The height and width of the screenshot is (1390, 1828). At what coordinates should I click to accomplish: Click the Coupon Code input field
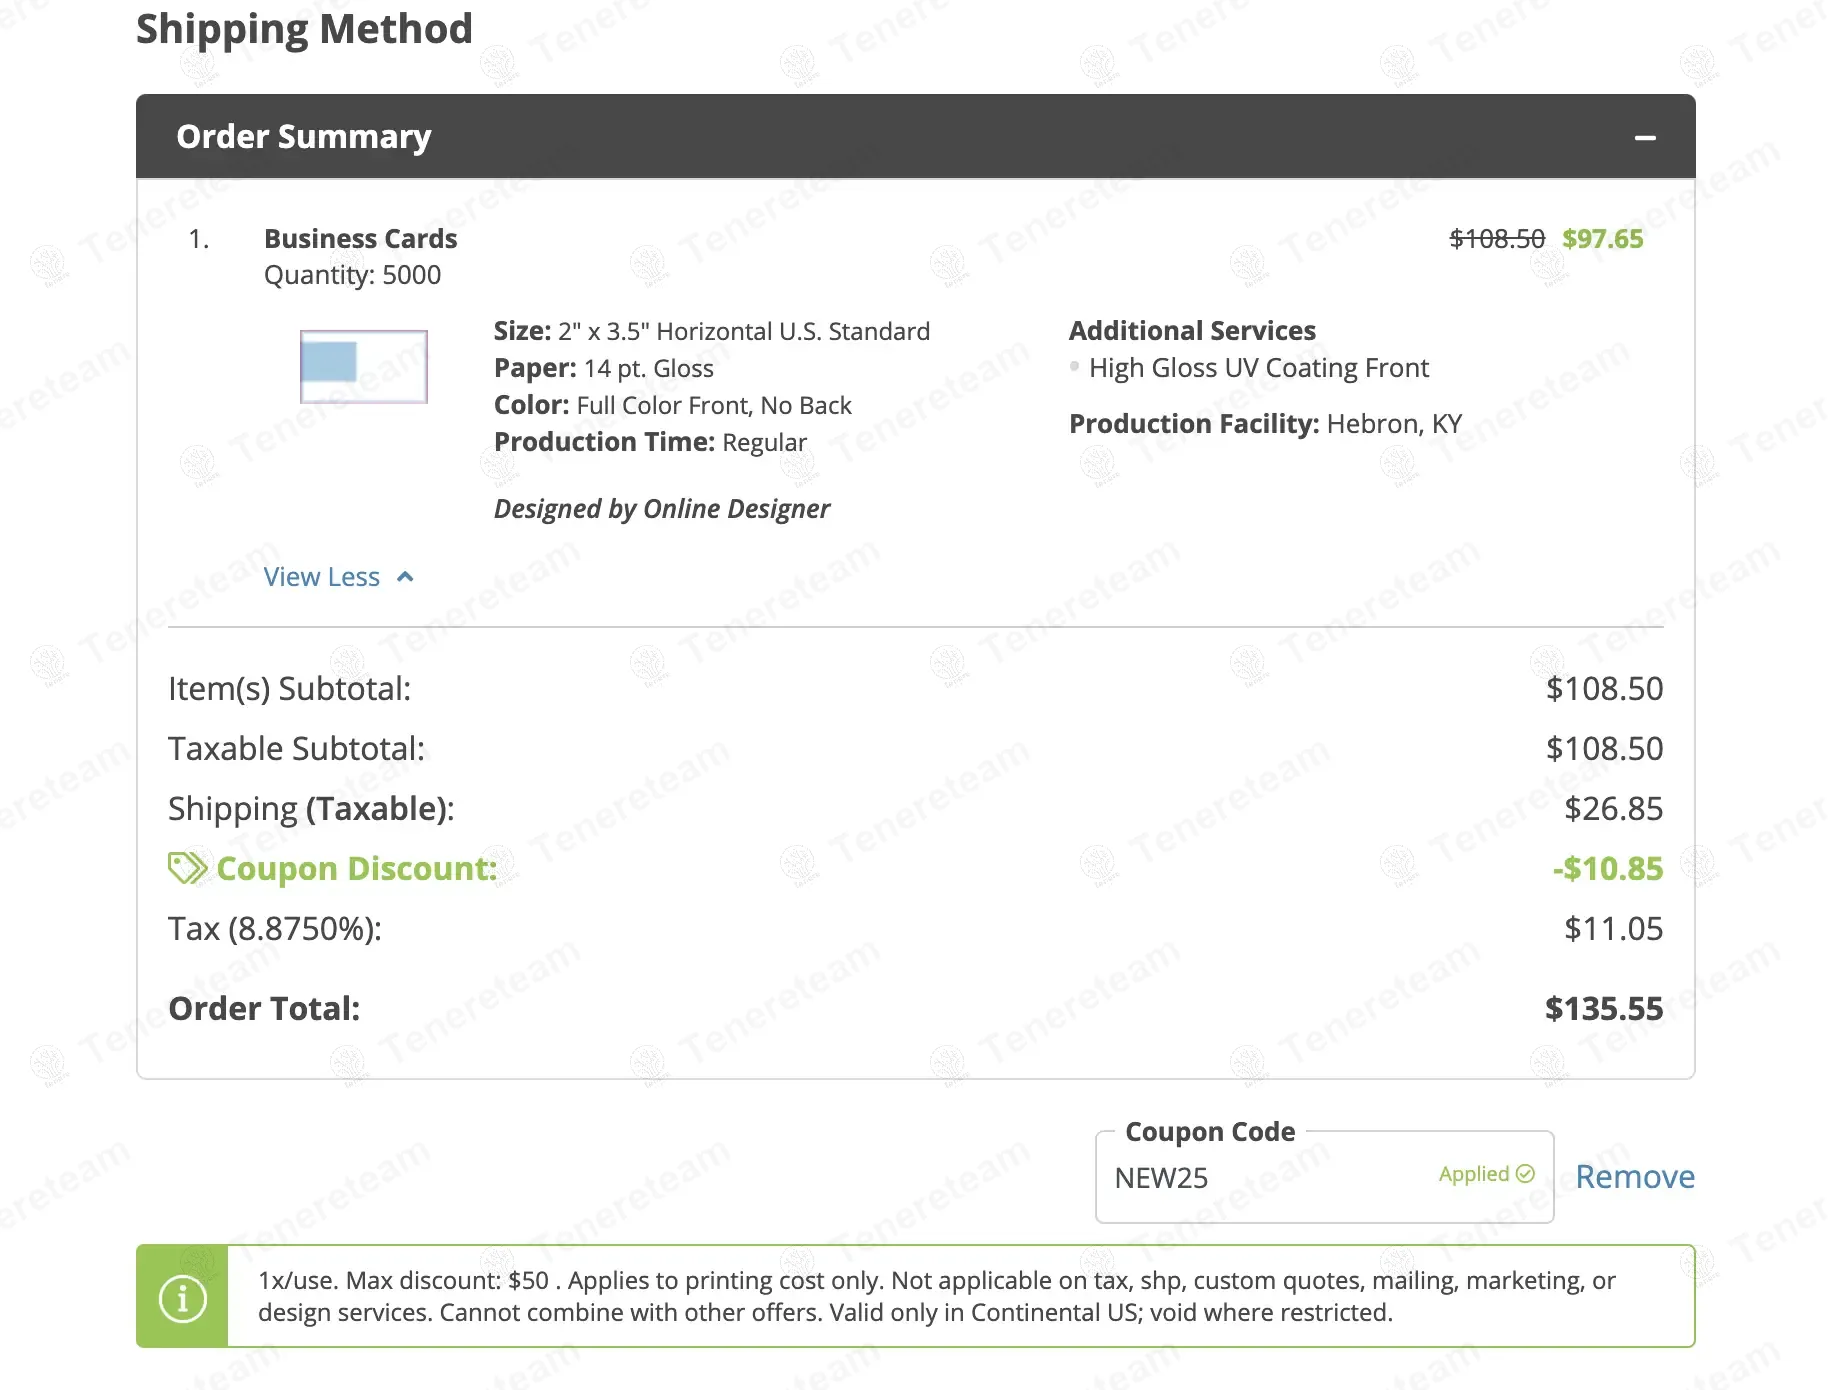1270,1178
